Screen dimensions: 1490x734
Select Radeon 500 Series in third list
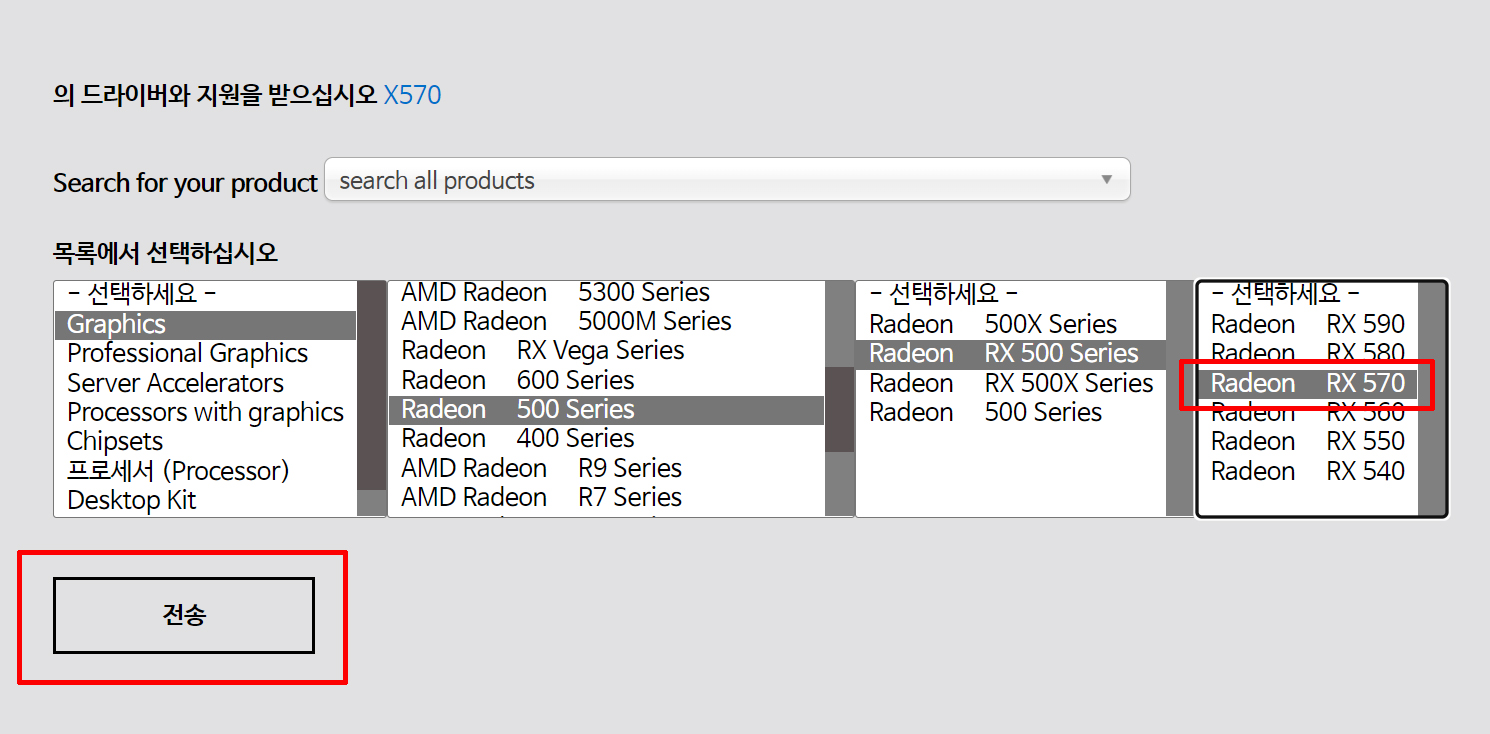[x=1011, y=412]
